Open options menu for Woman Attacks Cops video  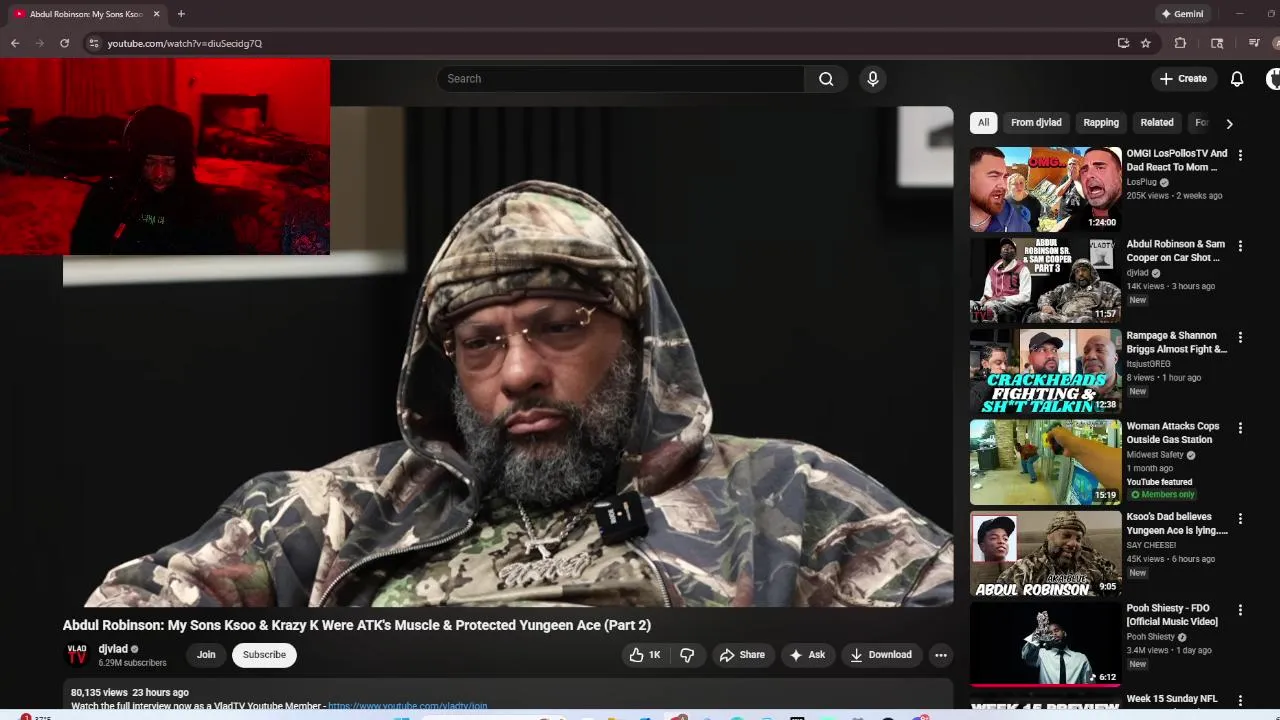click(1240, 428)
